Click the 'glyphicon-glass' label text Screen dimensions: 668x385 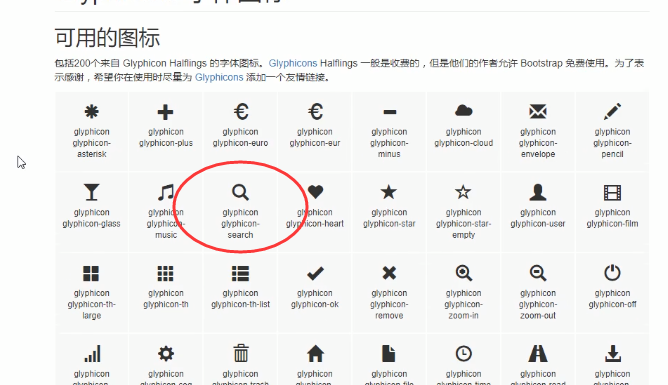point(92,224)
